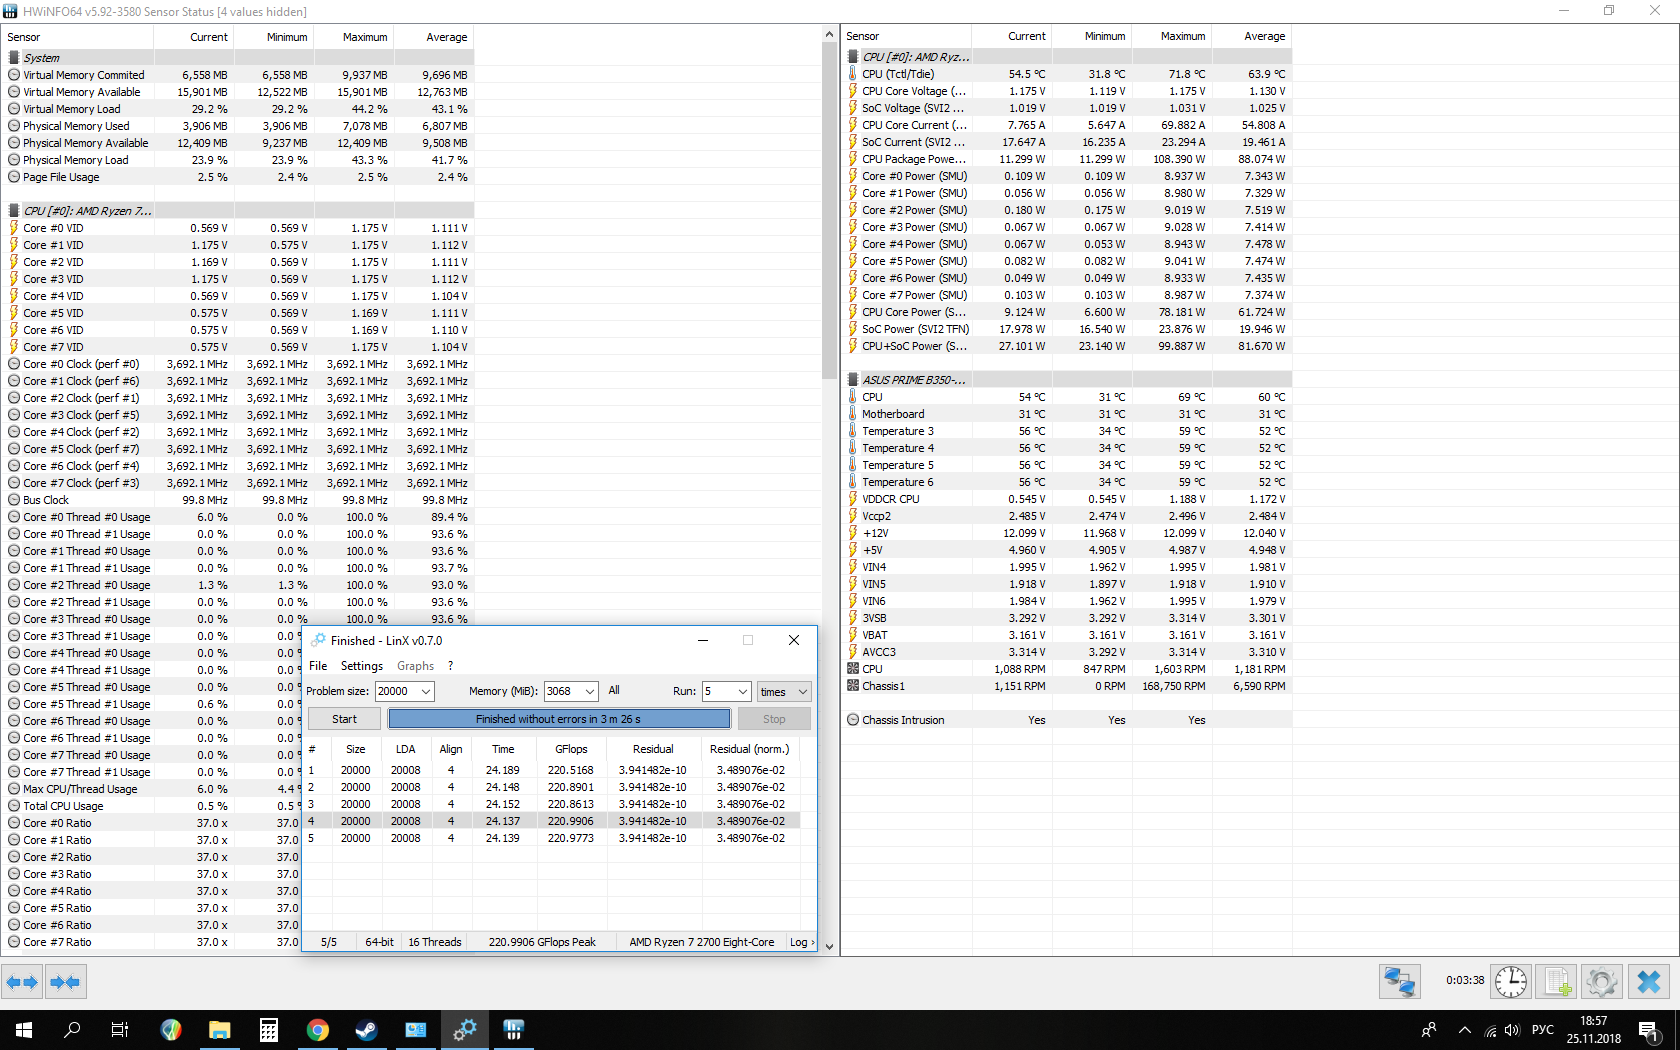This screenshot has height=1050, width=1680.
Task: Click the Stop button in LinX
Action: coord(774,719)
